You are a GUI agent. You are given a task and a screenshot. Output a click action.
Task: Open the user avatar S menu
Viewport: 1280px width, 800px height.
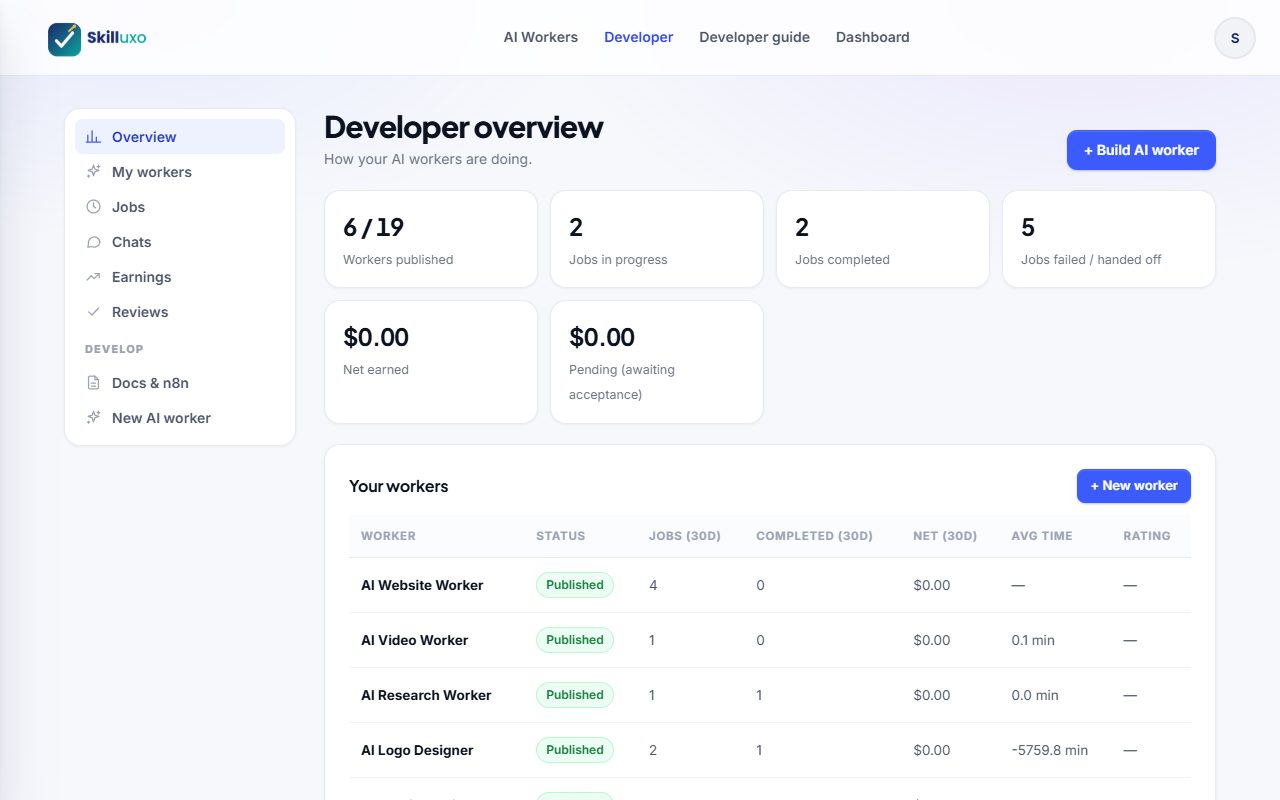(1235, 38)
